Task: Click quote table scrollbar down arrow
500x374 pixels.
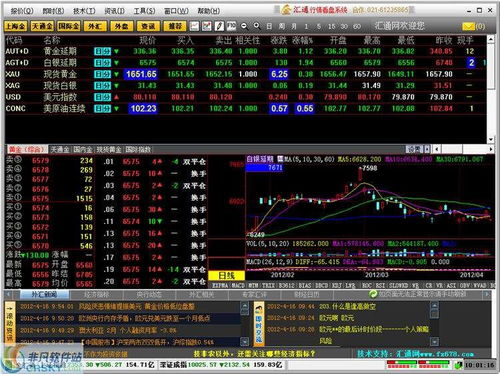Action: (490, 139)
